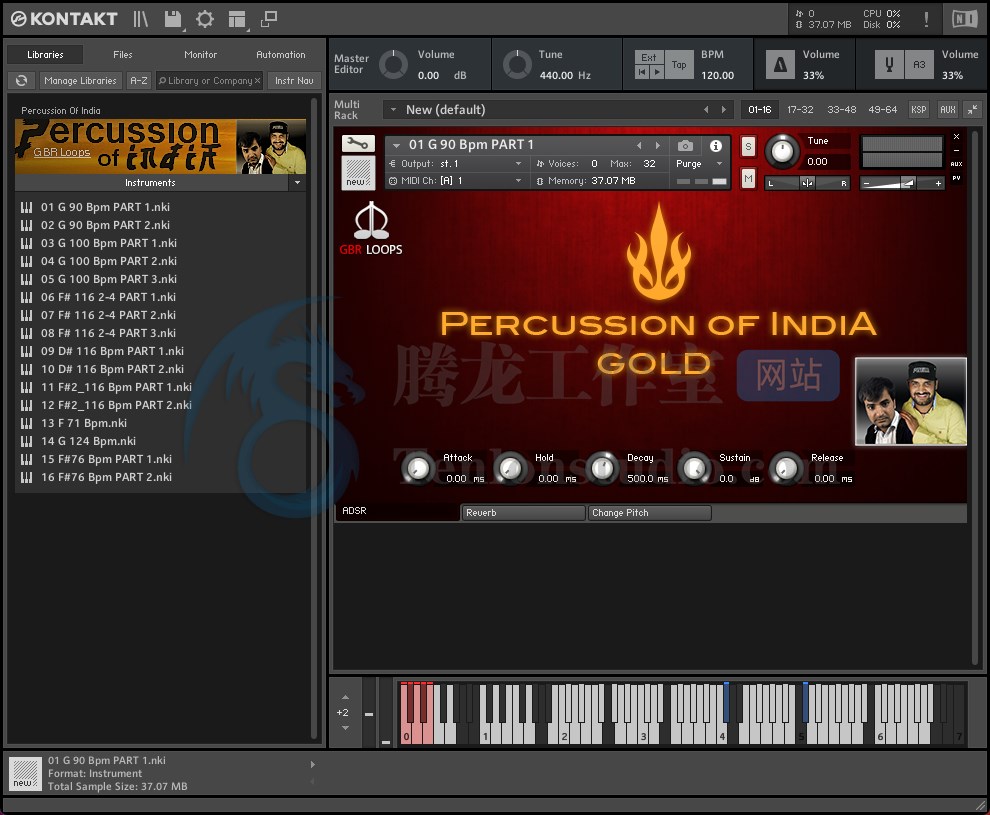Toggle the KSP multi script editor

tap(919, 109)
